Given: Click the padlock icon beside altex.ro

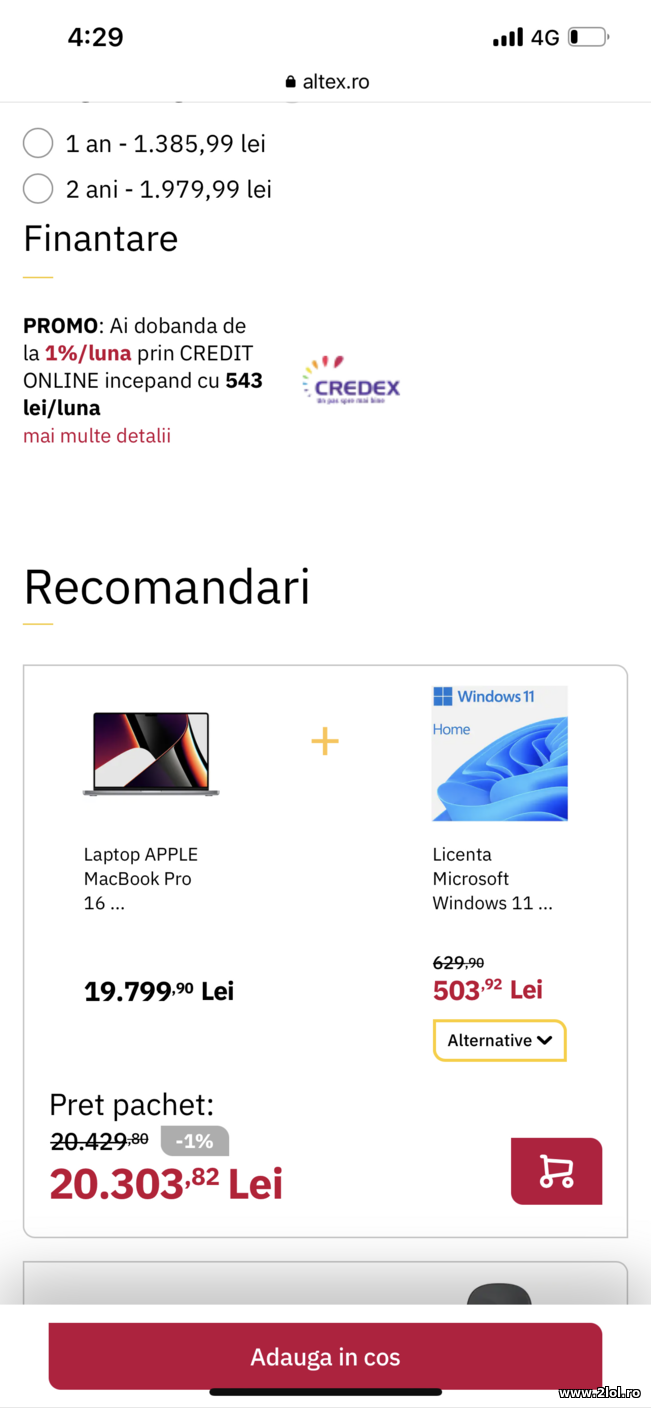Looking at the screenshot, I should (x=290, y=81).
